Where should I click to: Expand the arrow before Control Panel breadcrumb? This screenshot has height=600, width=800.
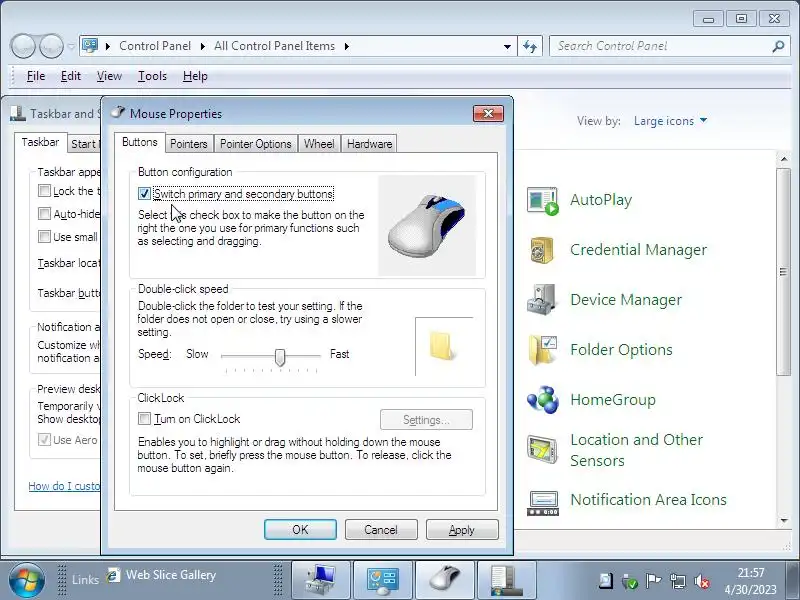[108, 46]
